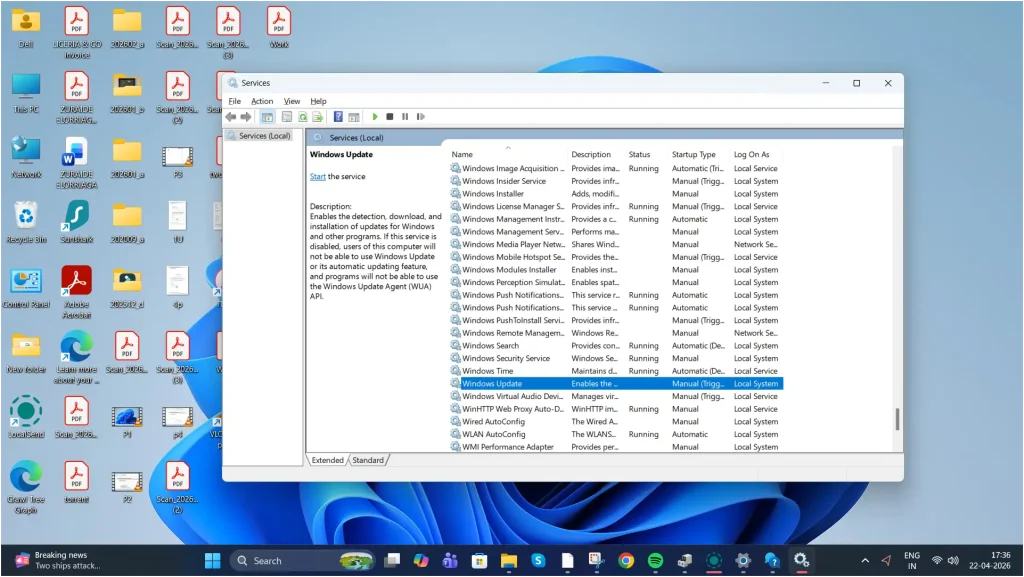The image size is (1024, 577).
Task: Start the service using the green play toolbar icon
Action: [x=374, y=116]
